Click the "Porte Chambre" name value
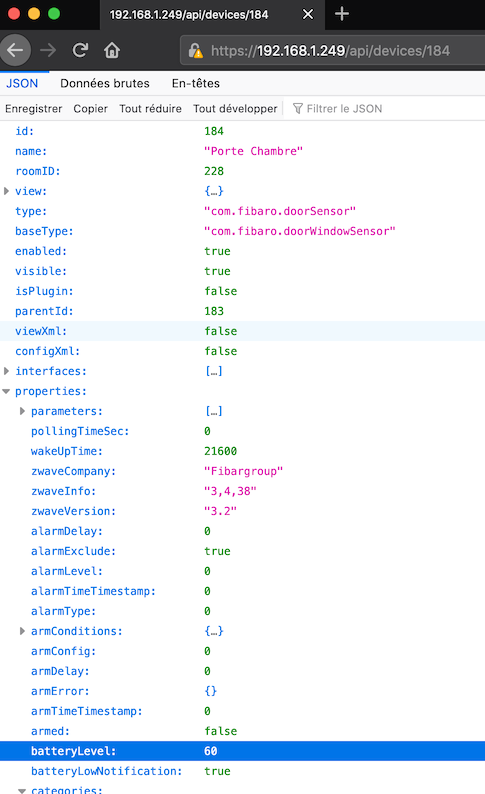The image size is (485, 794). 253,151
